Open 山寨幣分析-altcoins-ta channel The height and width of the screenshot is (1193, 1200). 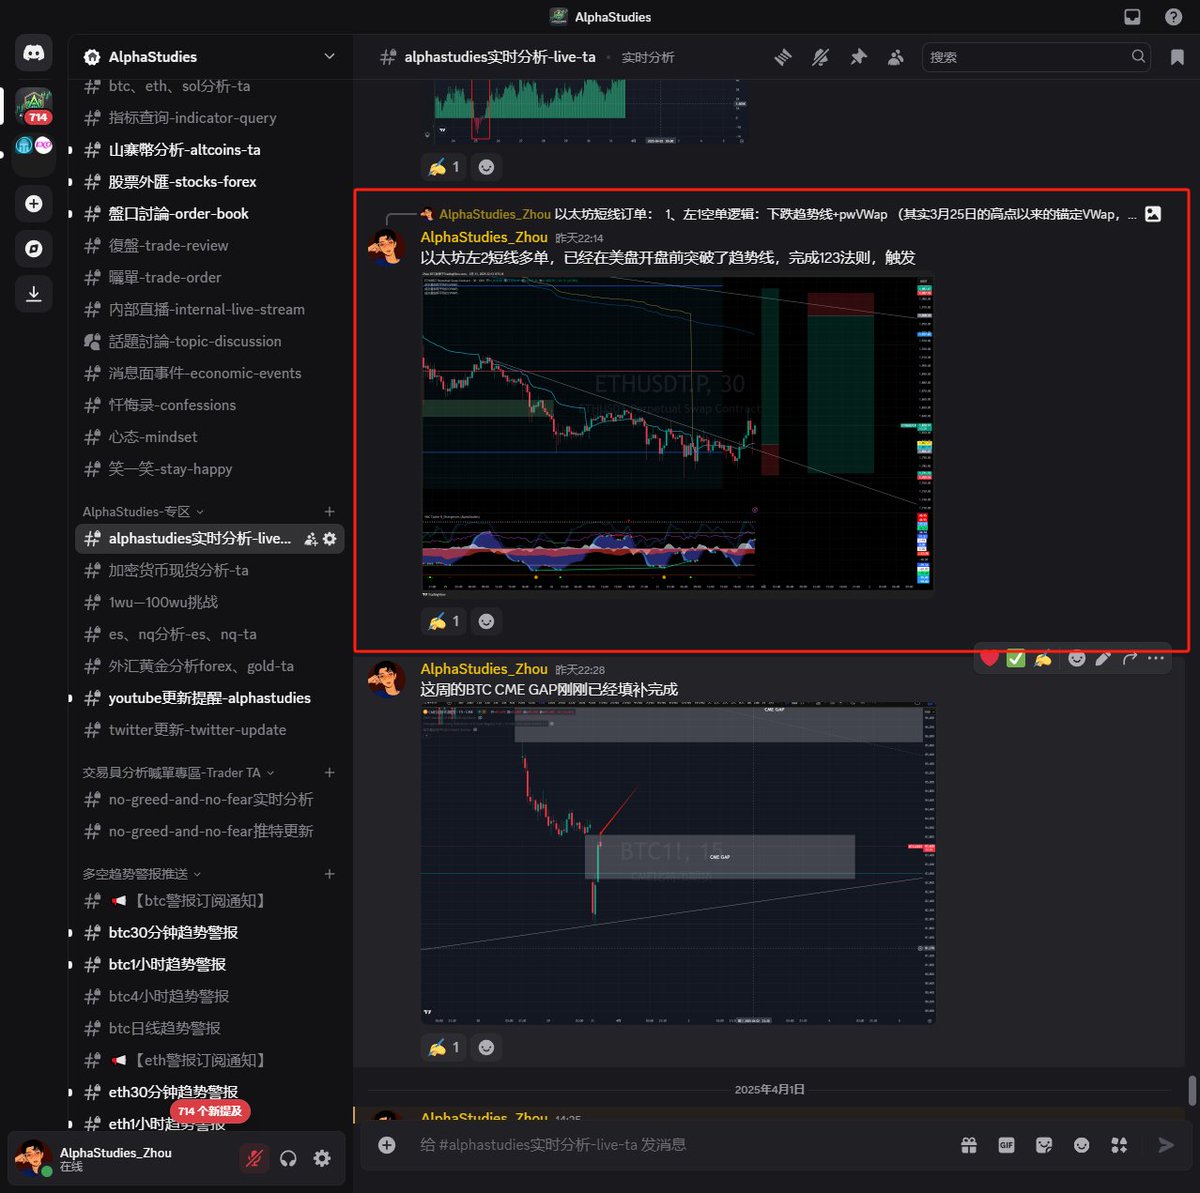click(x=210, y=150)
